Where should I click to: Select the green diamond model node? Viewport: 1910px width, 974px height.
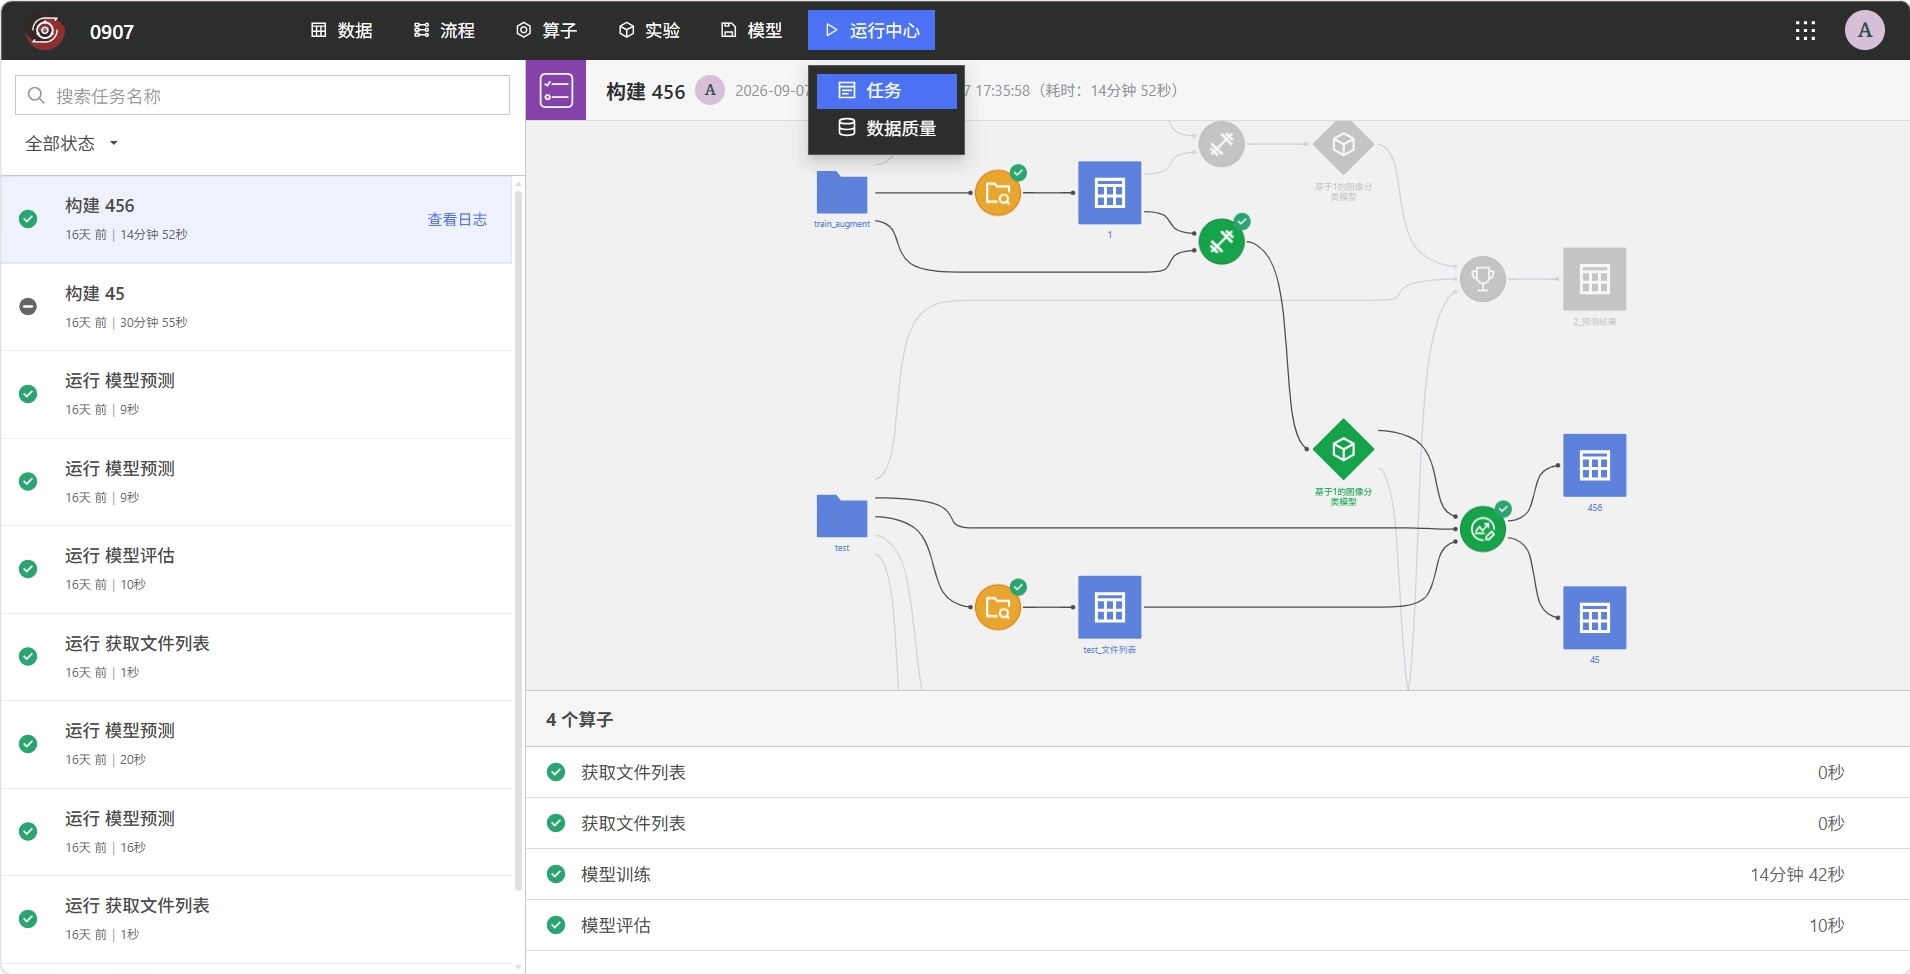point(1343,449)
